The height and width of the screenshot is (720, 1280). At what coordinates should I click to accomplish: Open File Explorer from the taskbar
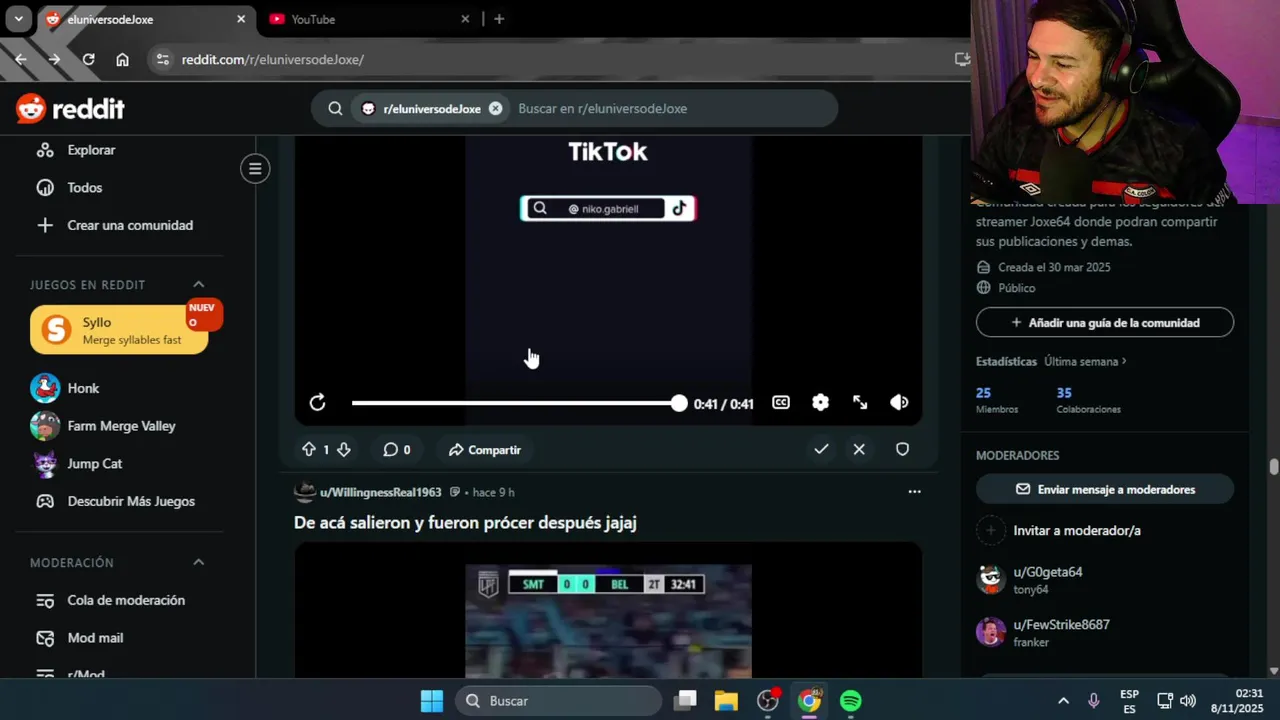point(726,701)
